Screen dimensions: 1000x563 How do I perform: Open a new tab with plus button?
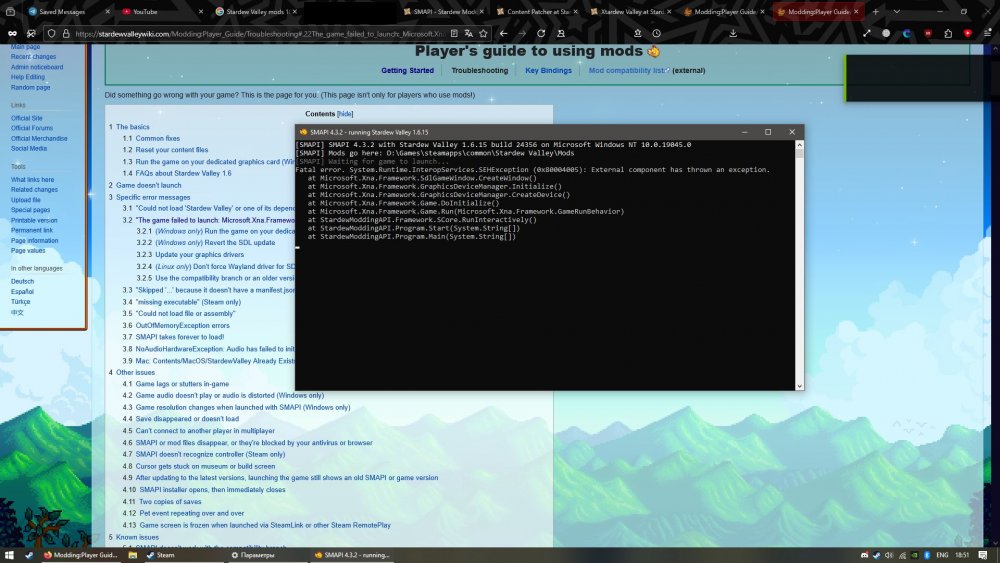click(876, 11)
